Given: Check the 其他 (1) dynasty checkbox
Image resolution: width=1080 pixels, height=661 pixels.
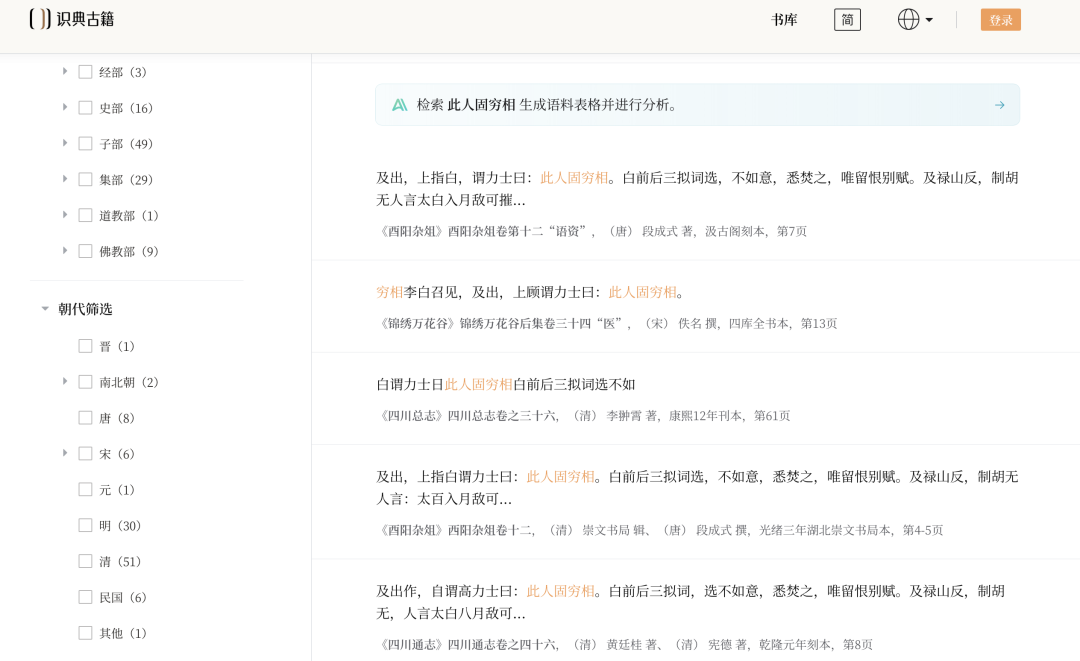Looking at the screenshot, I should click(x=85, y=632).
